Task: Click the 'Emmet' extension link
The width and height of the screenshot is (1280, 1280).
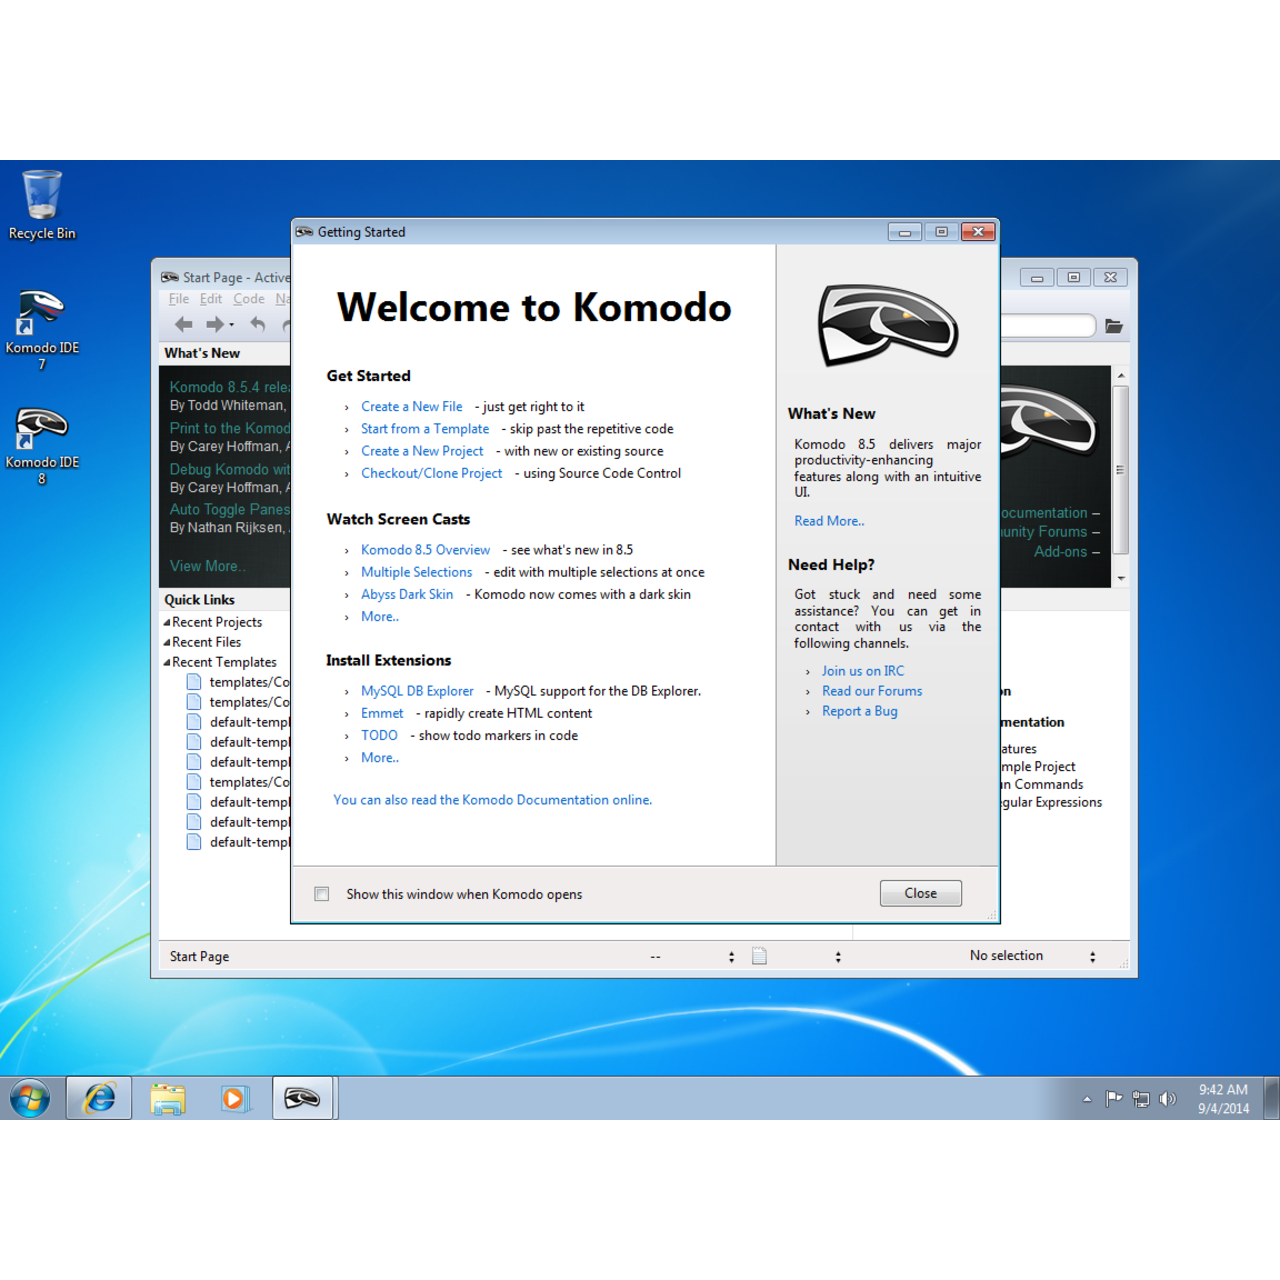Action: tap(382, 713)
